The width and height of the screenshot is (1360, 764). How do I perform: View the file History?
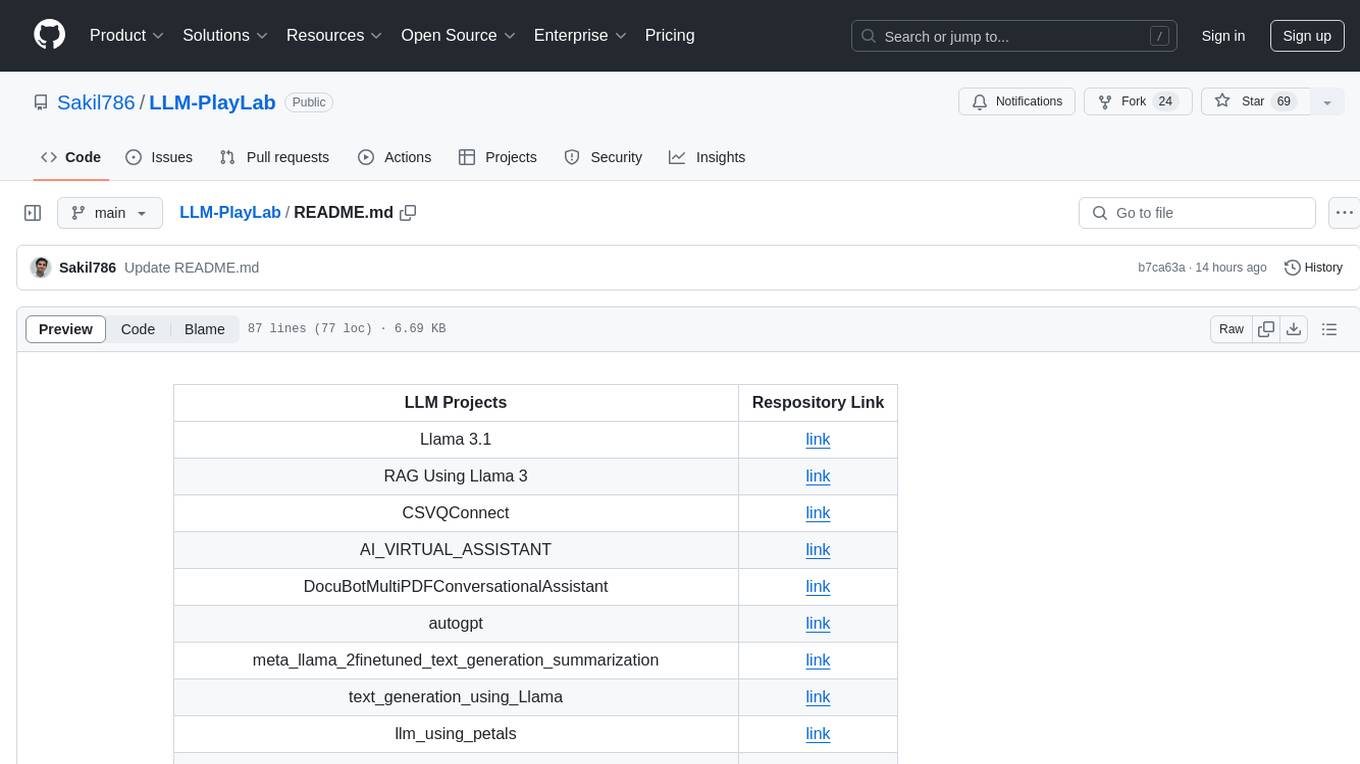(1313, 268)
